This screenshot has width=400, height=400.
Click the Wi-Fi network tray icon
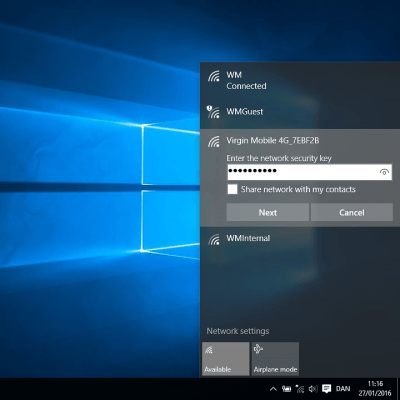[x=300, y=389]
